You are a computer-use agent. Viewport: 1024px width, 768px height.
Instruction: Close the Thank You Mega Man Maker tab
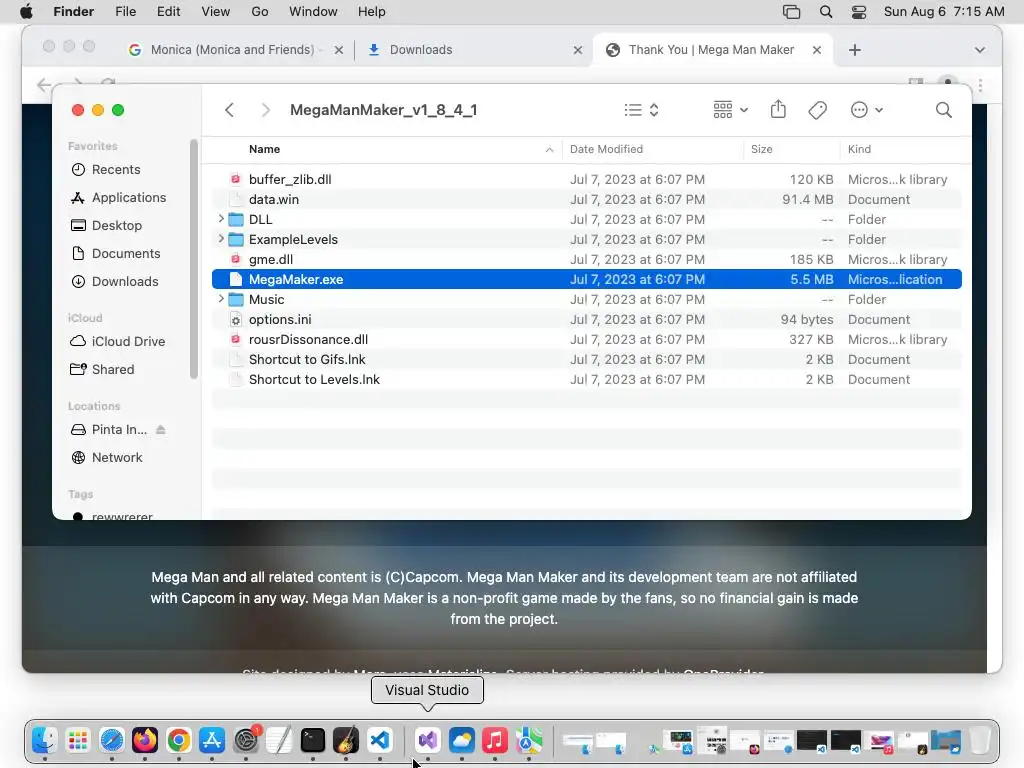tap(816, 50)
